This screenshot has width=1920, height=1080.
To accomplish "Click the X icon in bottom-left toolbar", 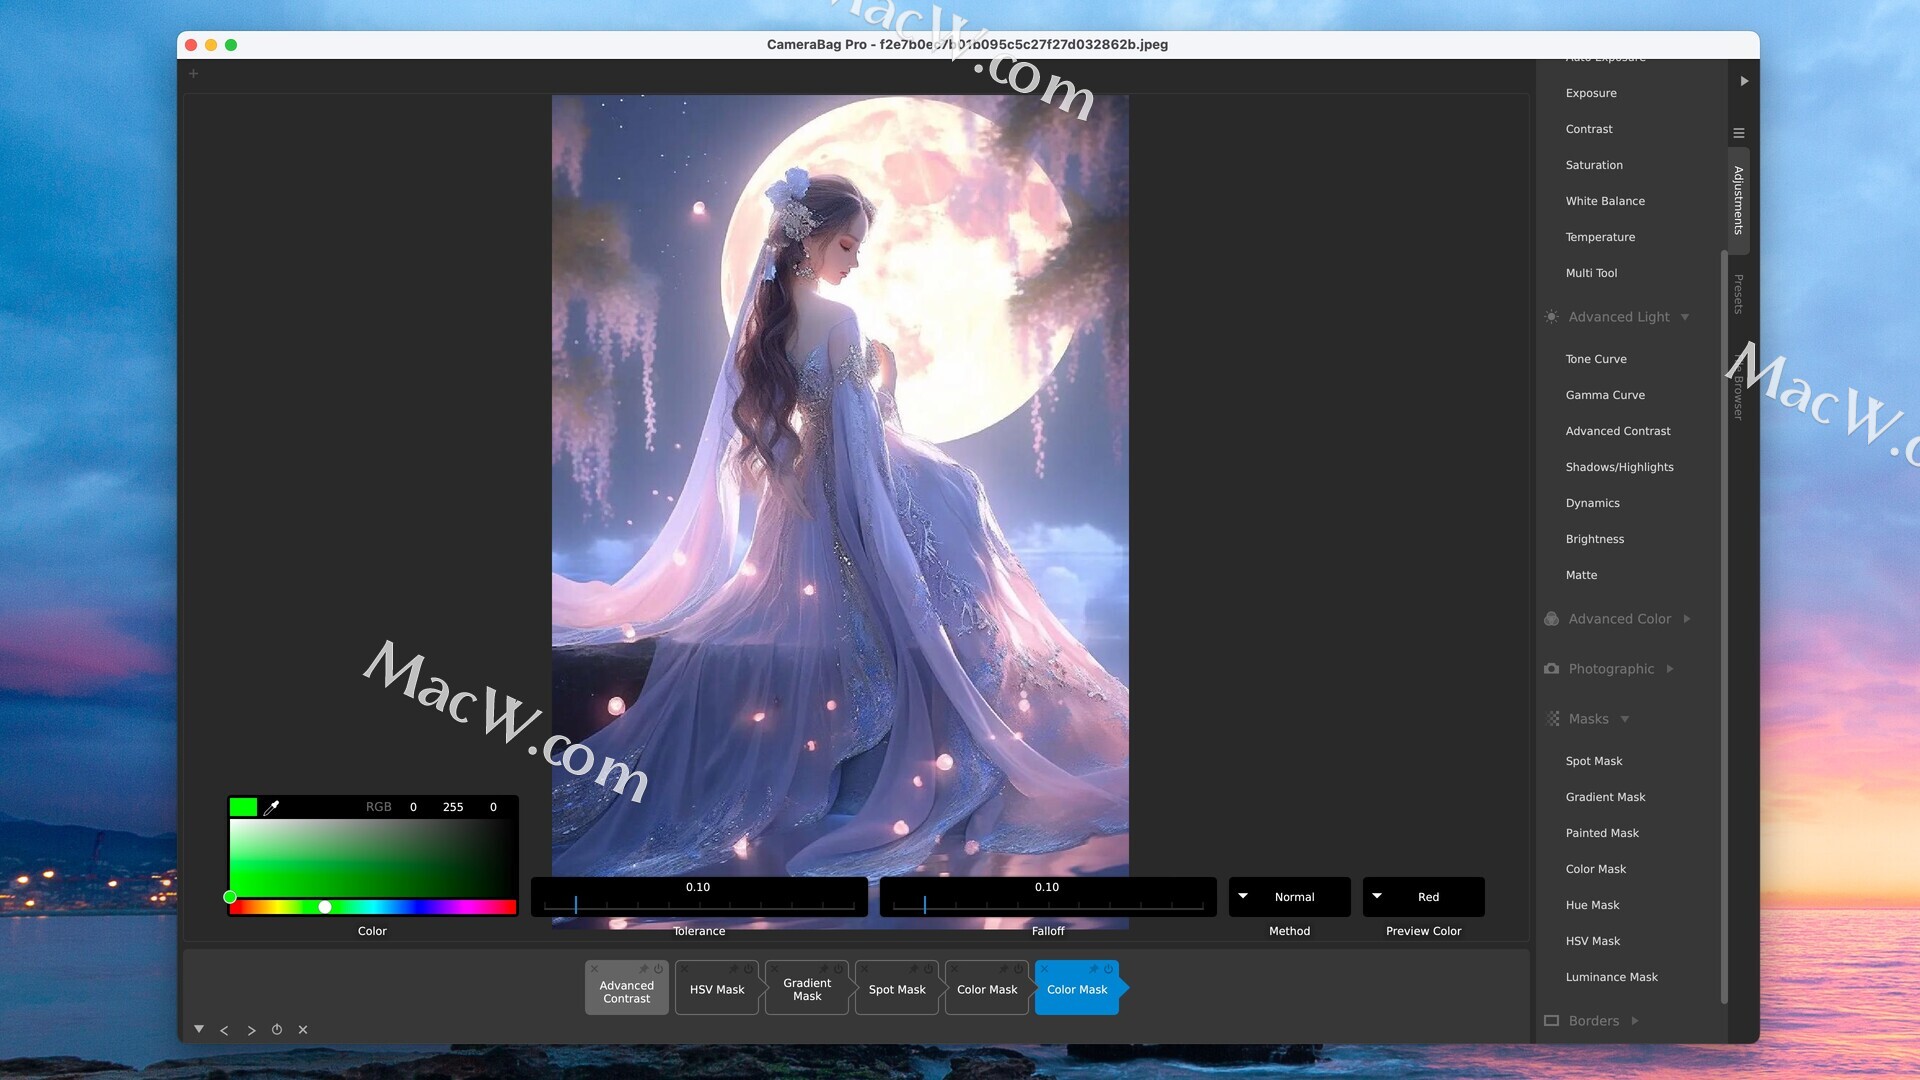I will coord(303,1030).
